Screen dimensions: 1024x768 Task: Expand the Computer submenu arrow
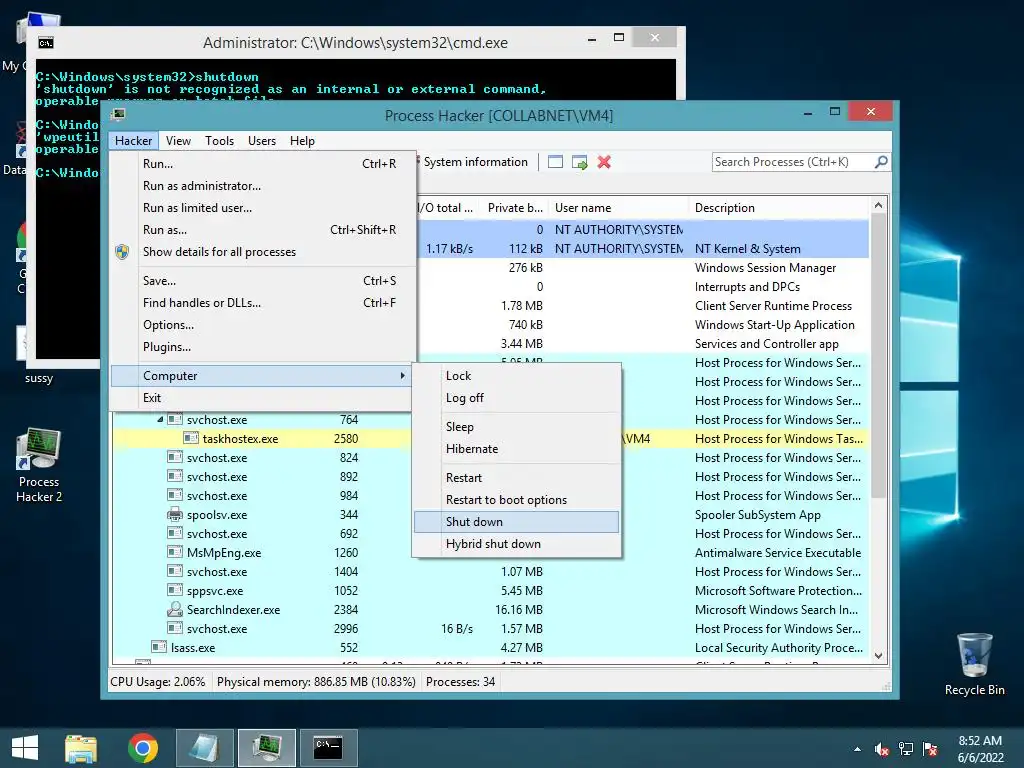(402, 376)
